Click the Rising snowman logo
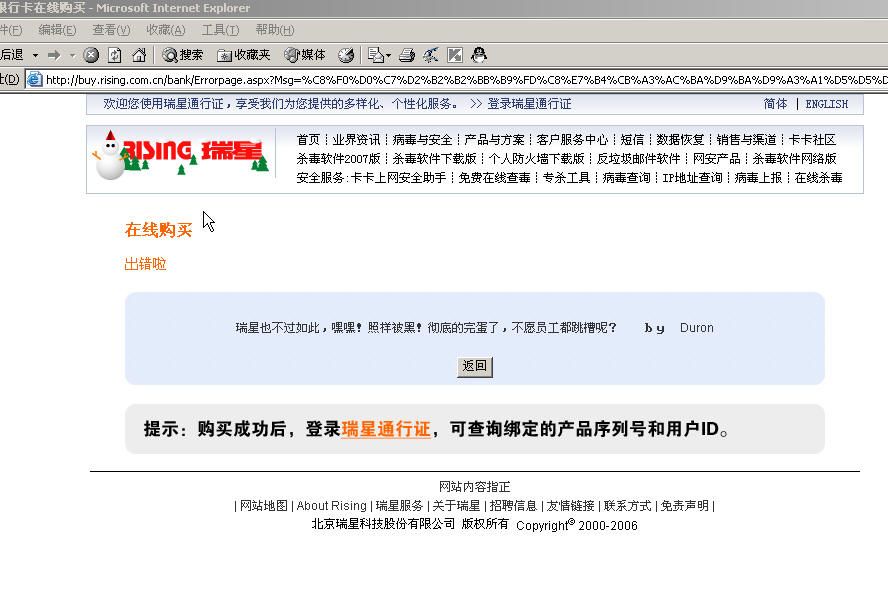 180,153
